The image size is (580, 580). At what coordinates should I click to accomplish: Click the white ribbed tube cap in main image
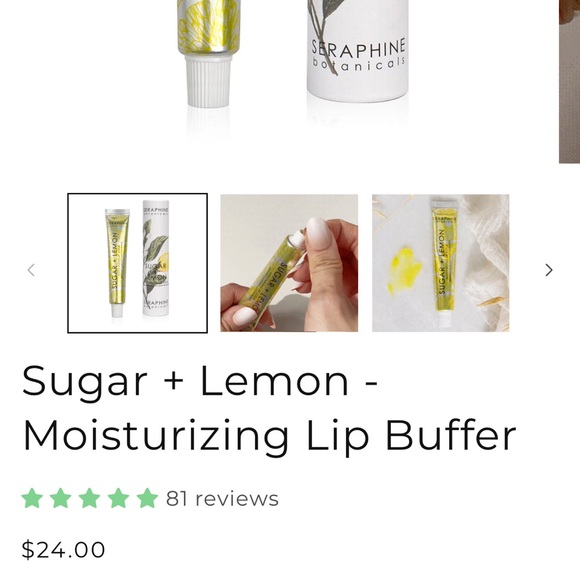coord(208,81)
